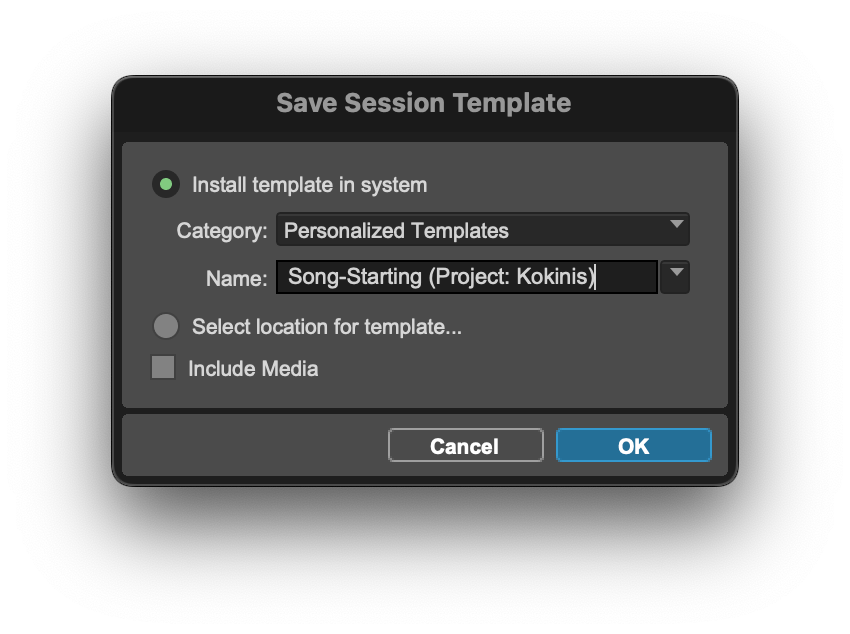
Task: Click Cancel to dismiss the dialog
Action: [x=465, y=445]
